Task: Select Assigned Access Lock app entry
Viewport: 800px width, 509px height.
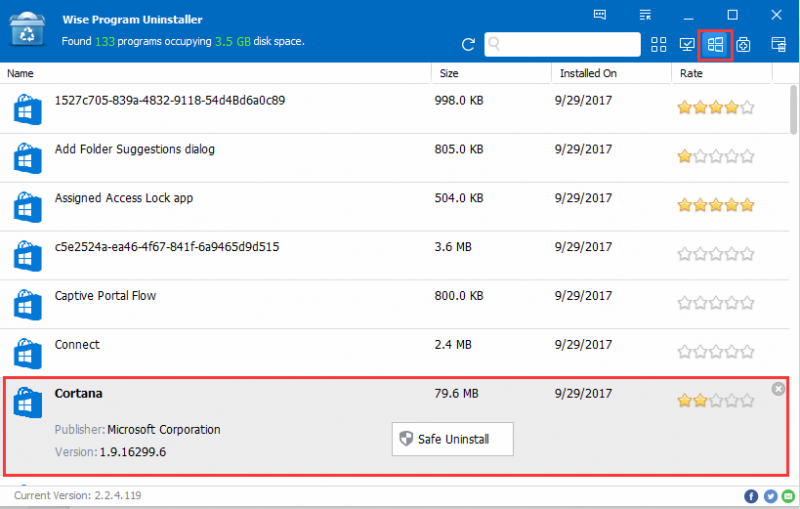Action: (x=395, y=207)
